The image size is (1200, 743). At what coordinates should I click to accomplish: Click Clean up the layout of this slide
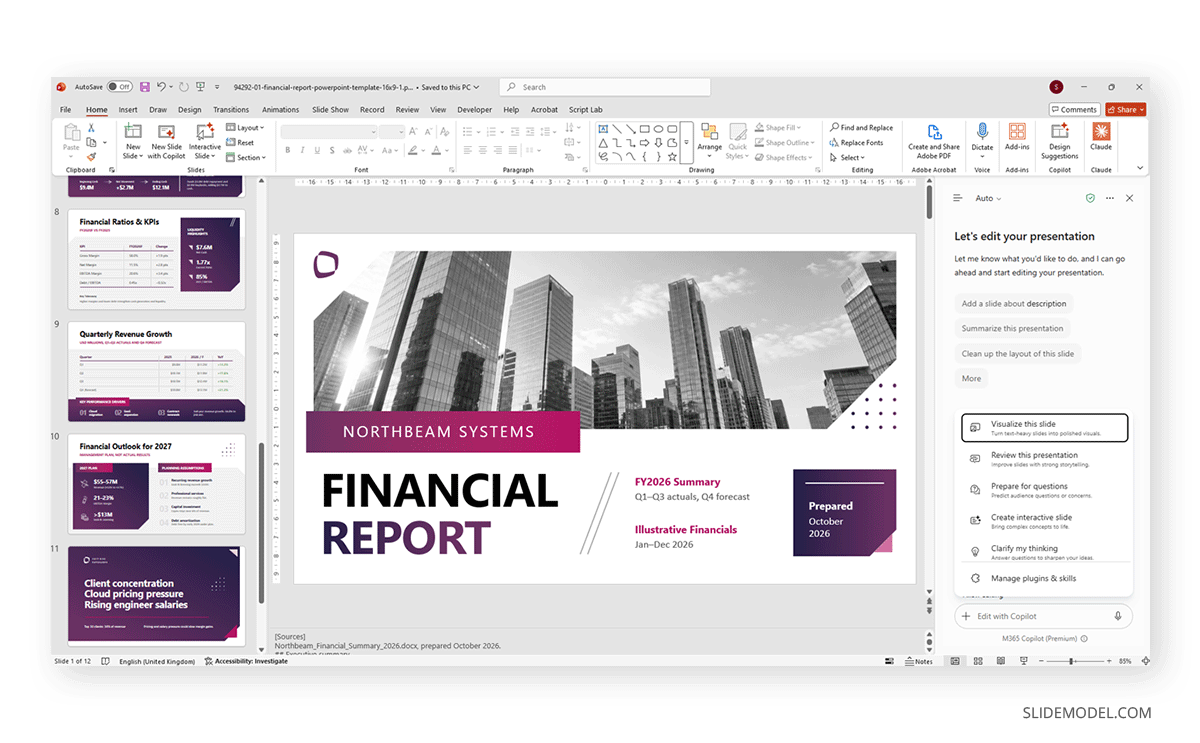coord(1018,353)
